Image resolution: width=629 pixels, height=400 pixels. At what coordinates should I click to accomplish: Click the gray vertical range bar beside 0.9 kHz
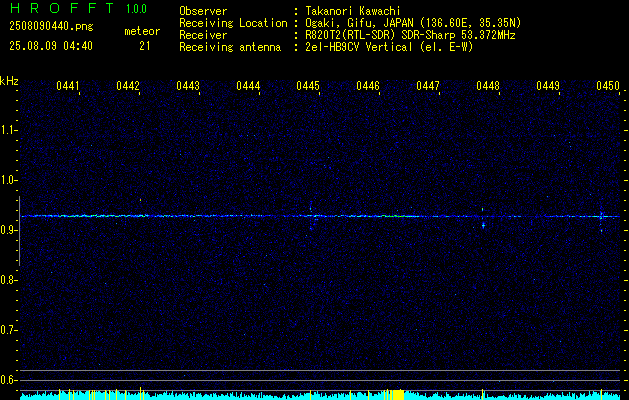[19, 231]
